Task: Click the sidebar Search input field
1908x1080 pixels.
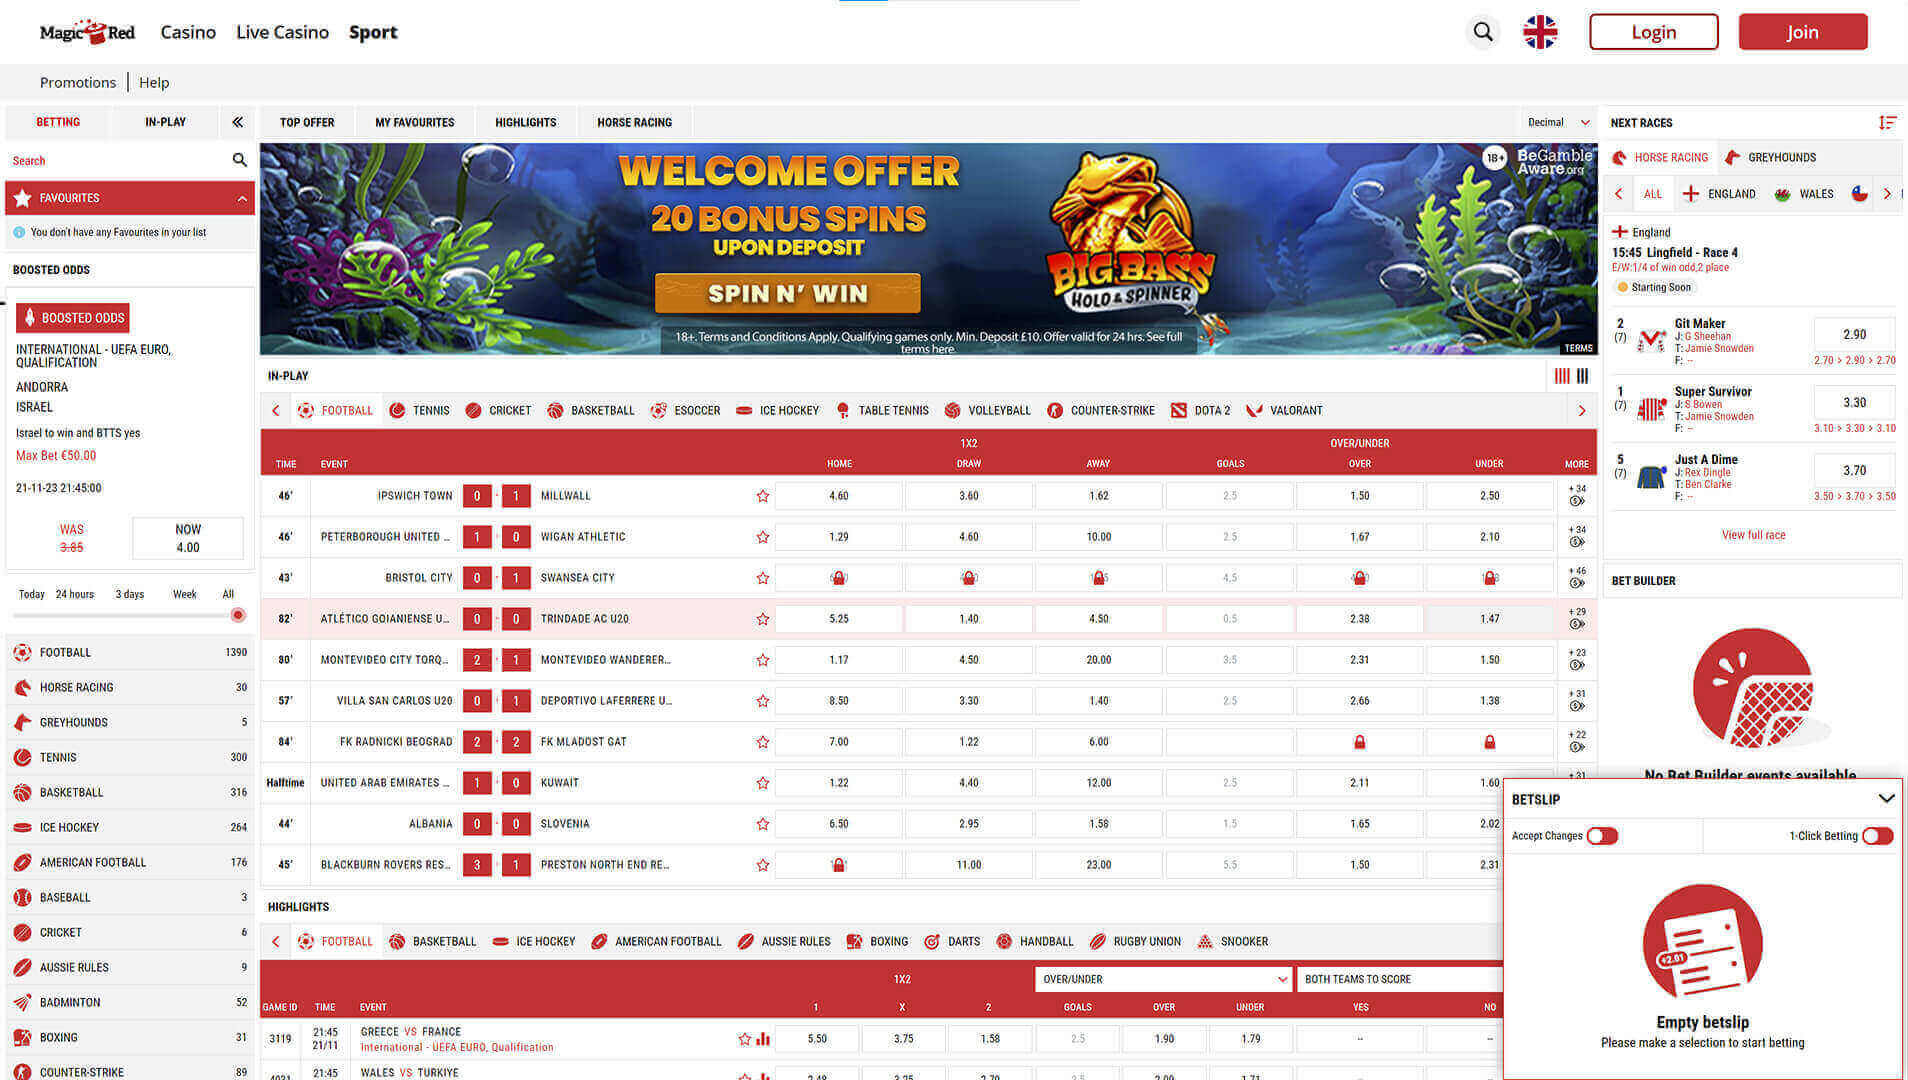Action: (118, 160)
